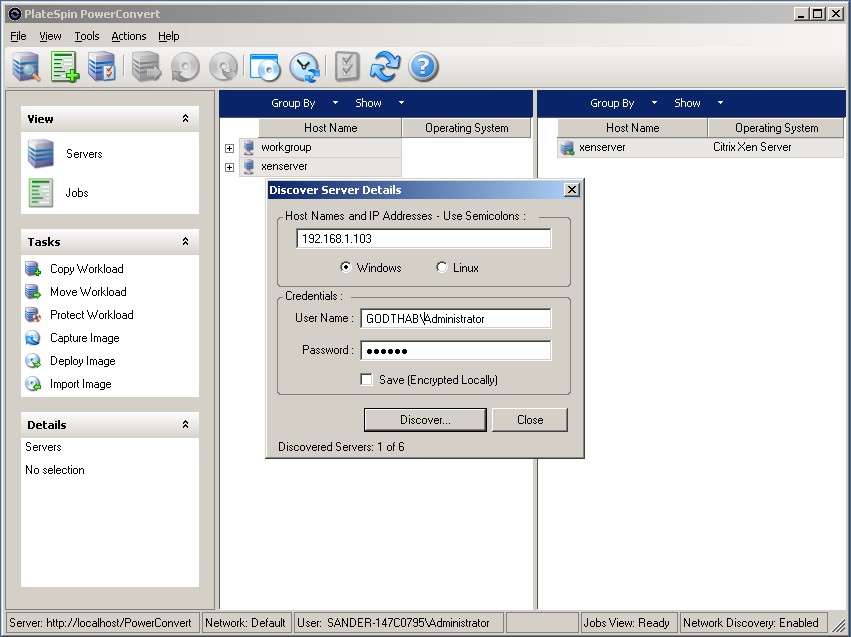
Task: Click the discover server magnifier toolbar icon
Action: pos(26,67)
